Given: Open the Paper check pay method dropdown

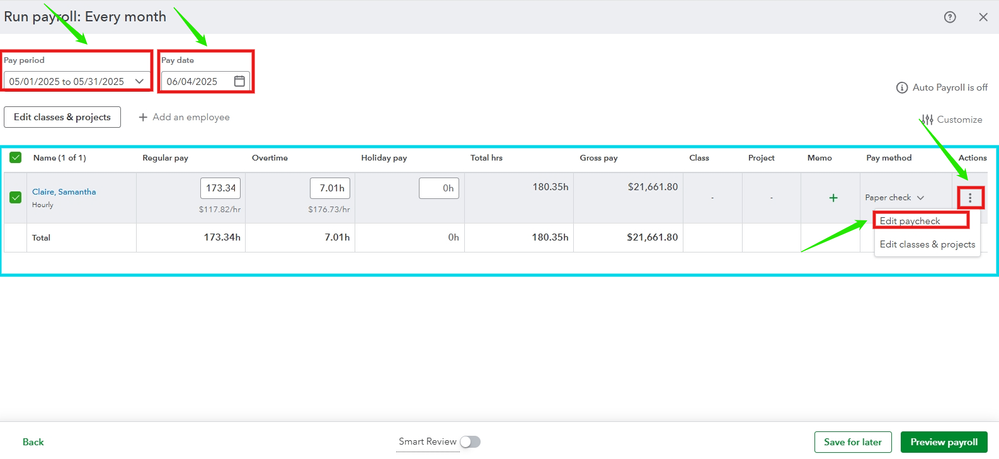Looking at the screenshot, I should tap(895, 198).
